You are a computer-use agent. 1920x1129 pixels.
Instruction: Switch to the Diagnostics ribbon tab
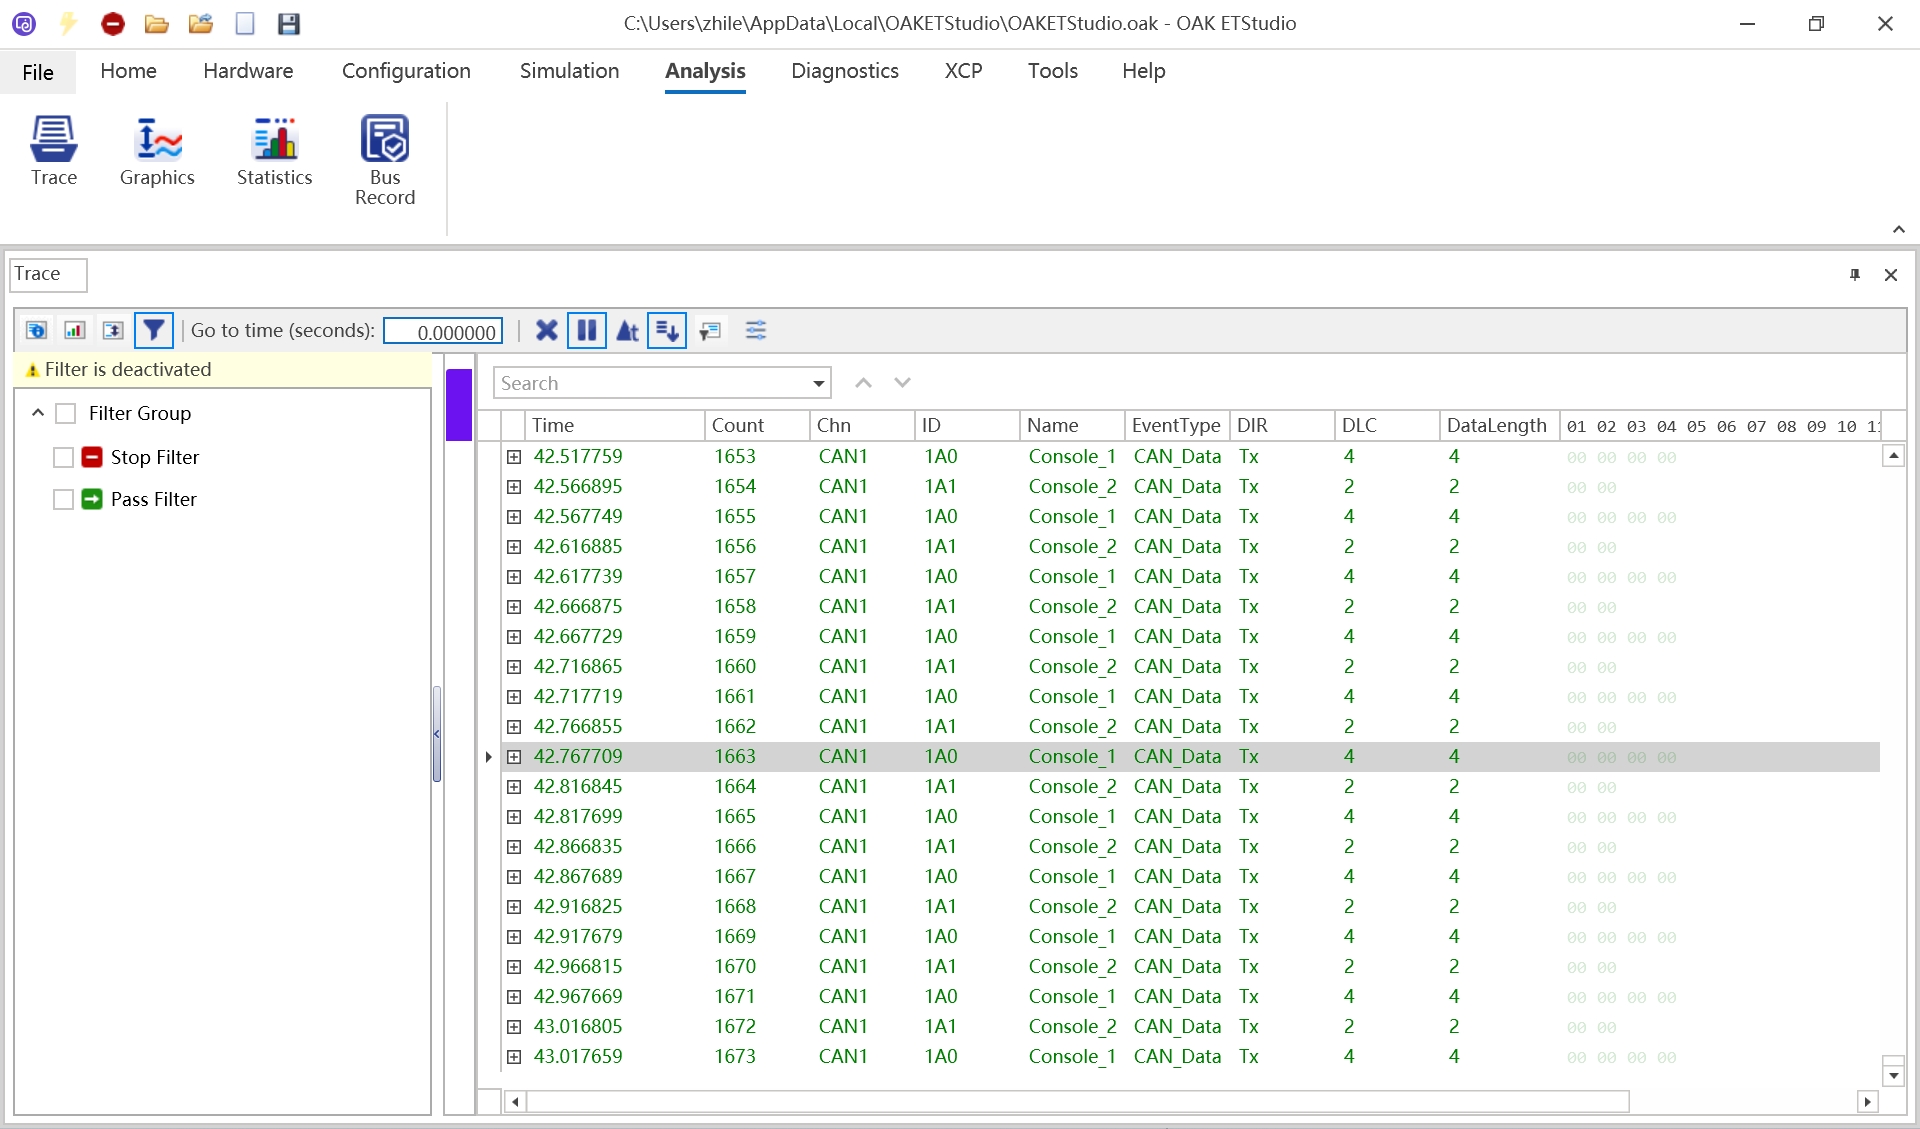tap(844, 71)
